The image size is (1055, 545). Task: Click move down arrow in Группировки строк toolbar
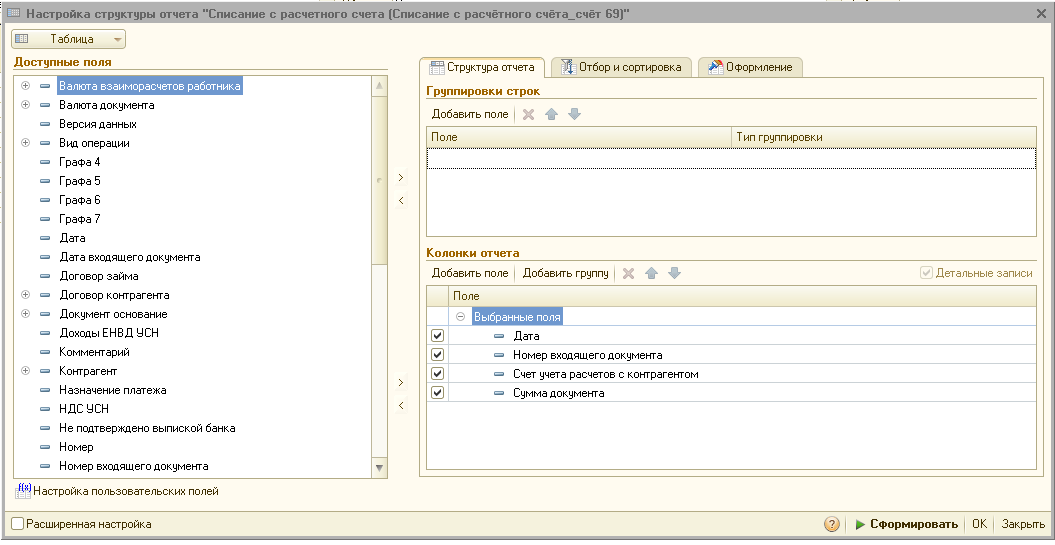click(x=574, y=114)
